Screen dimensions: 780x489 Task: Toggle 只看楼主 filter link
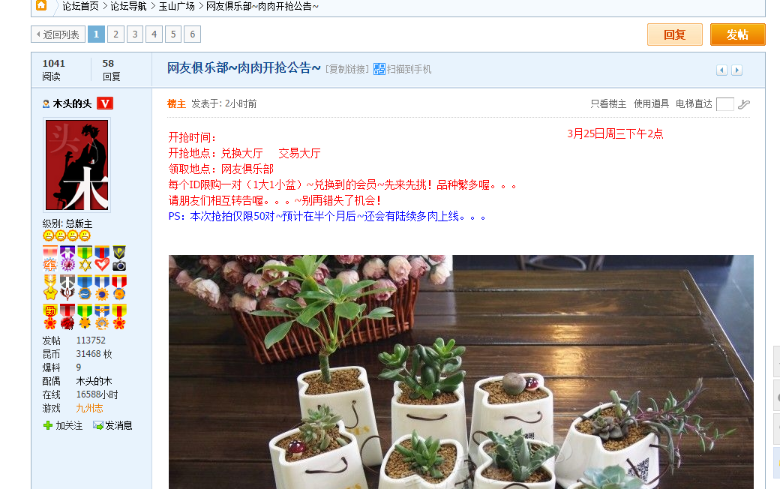pos(608,103)
